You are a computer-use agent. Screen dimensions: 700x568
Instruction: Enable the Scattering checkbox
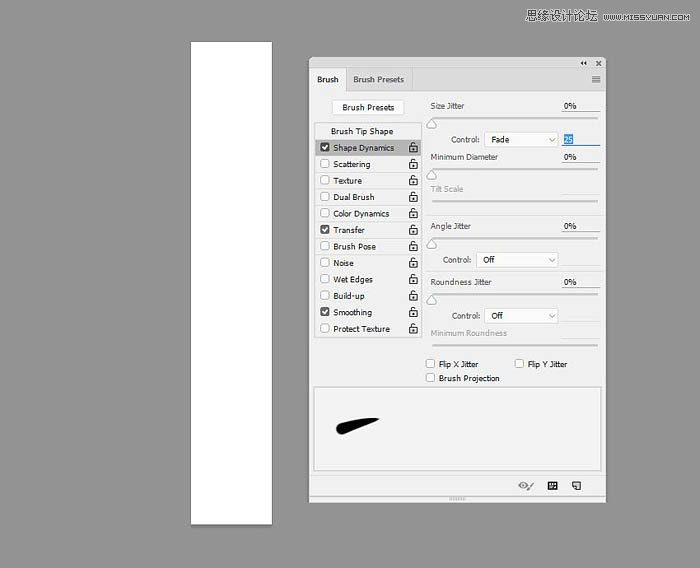click(325, 164)
